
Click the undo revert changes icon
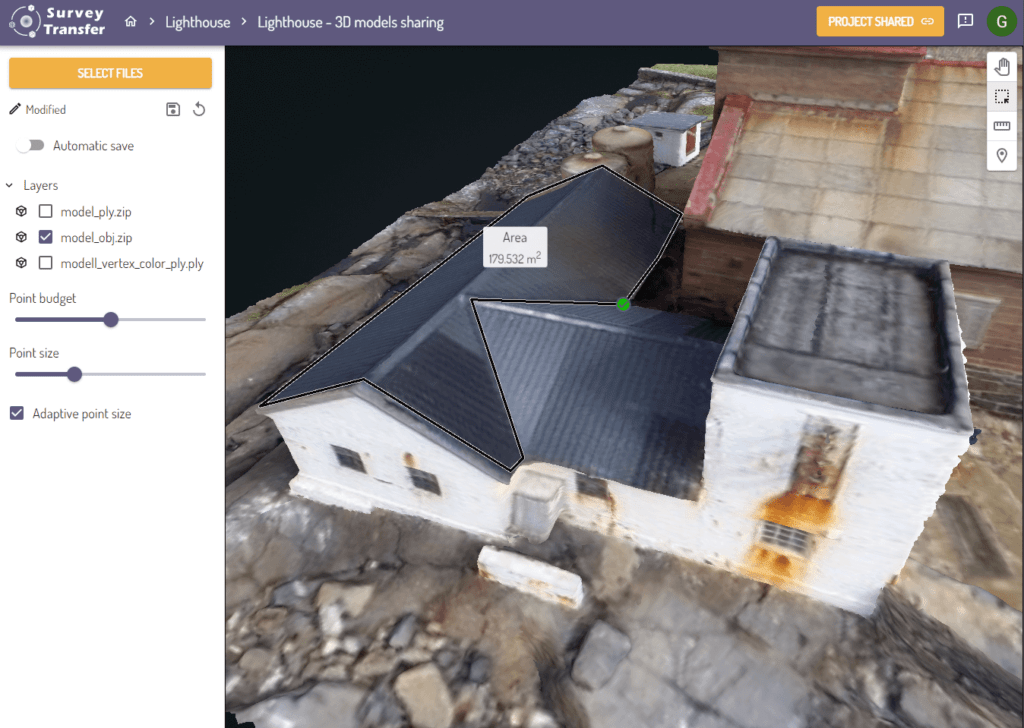(x=199, y=109)
